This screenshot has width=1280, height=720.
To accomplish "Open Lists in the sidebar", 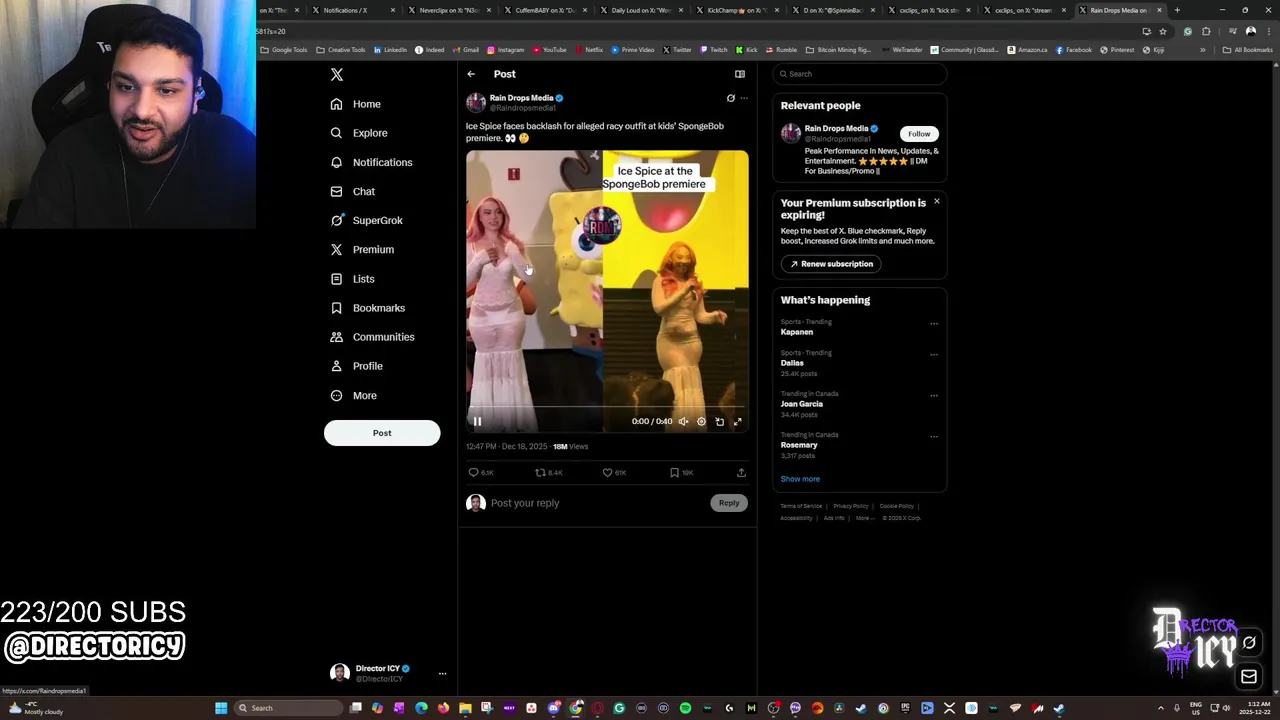I will 352,279.
